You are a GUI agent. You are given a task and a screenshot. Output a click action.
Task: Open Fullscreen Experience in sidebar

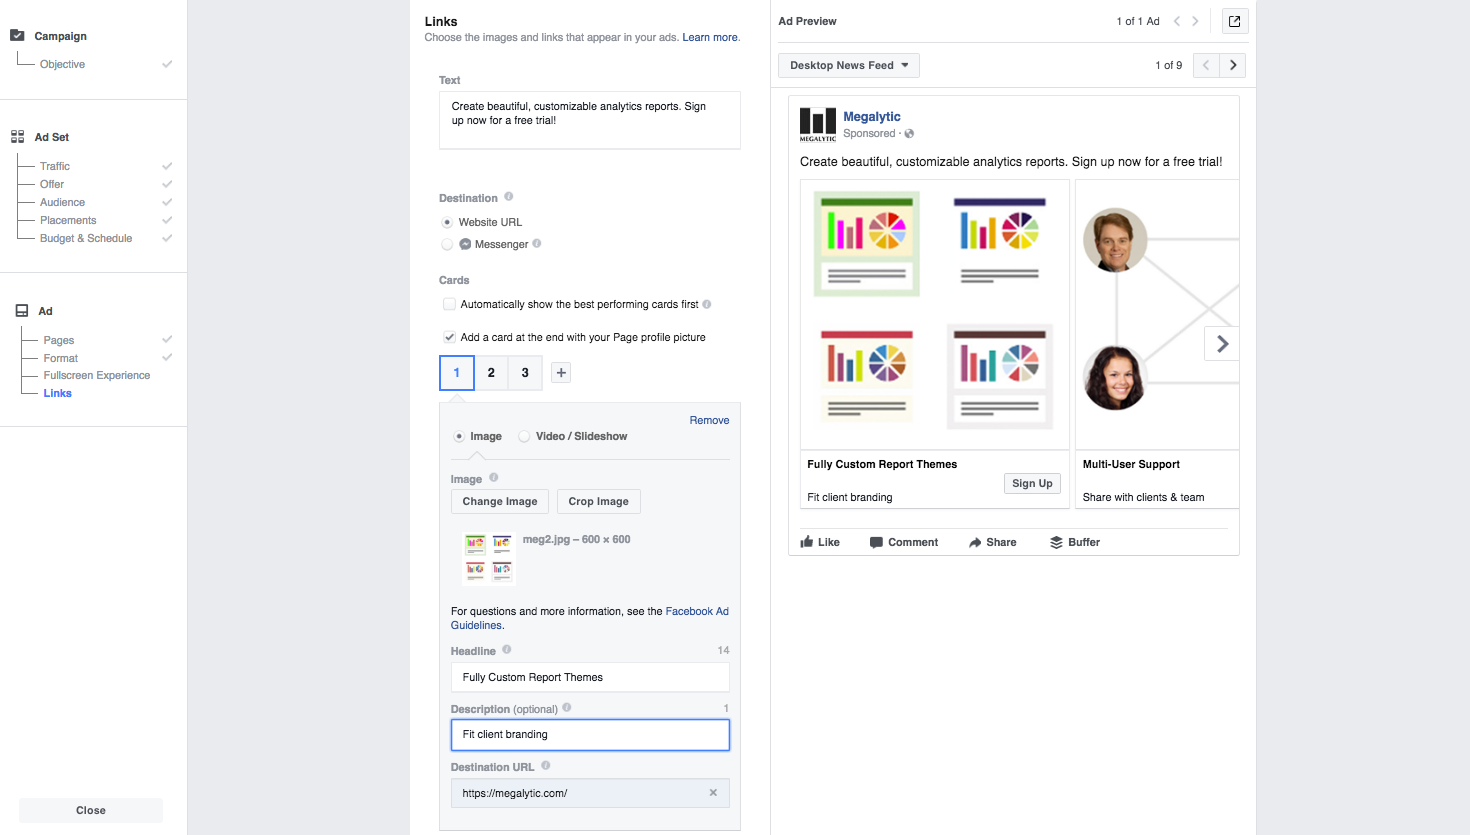tap(97, 375)
